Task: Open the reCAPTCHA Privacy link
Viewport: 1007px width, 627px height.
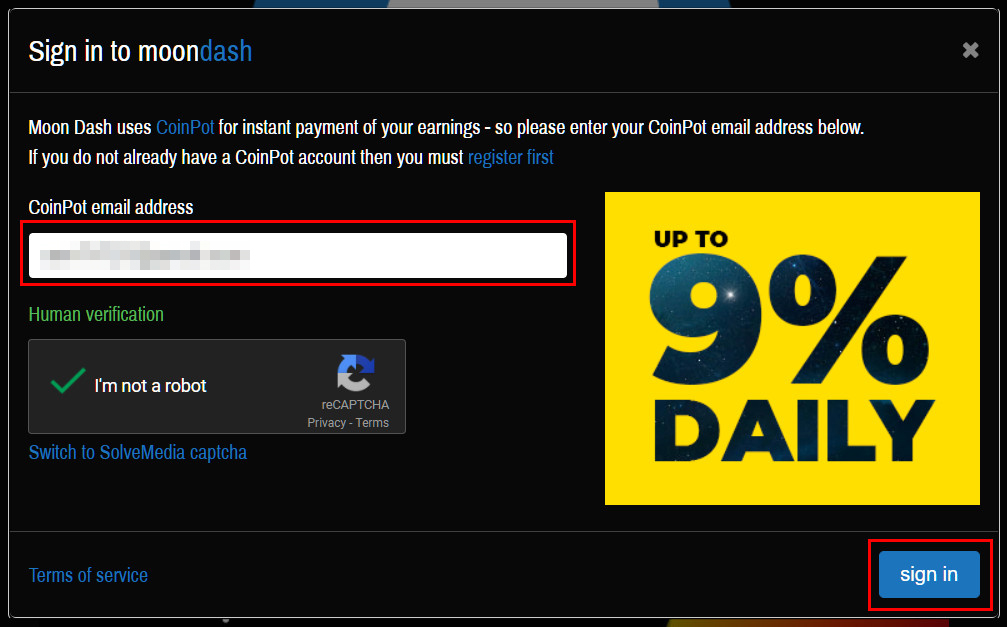Action: (326, 423)
